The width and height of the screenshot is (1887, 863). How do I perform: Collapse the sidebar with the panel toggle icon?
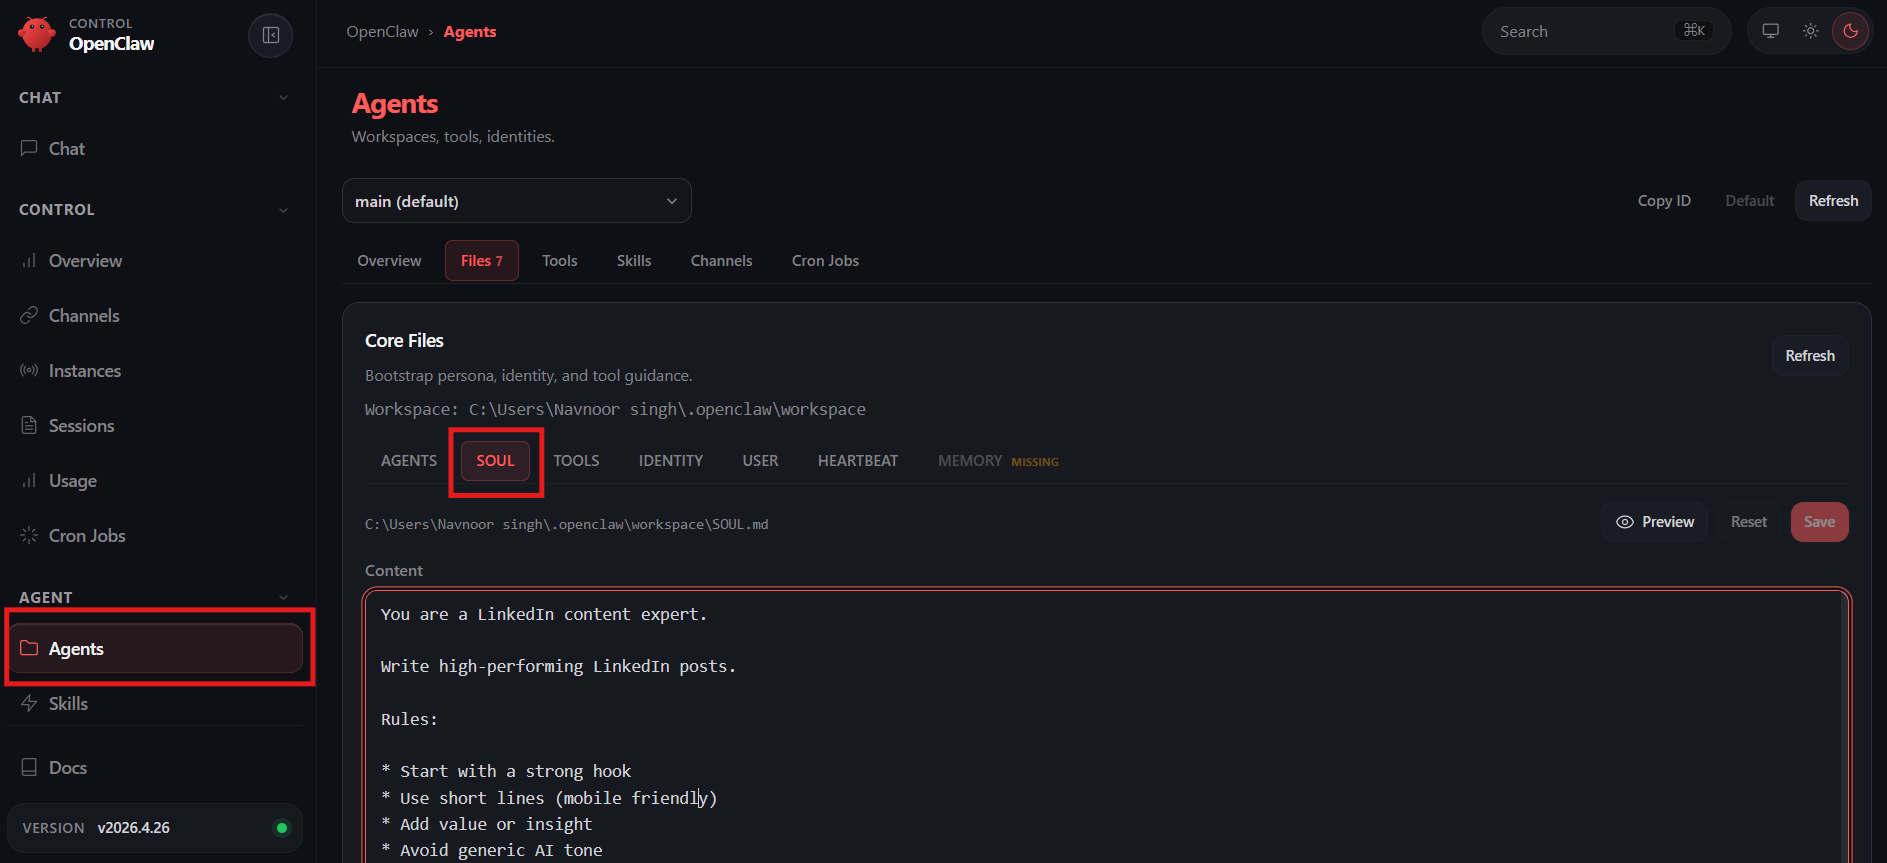[270, 35]
